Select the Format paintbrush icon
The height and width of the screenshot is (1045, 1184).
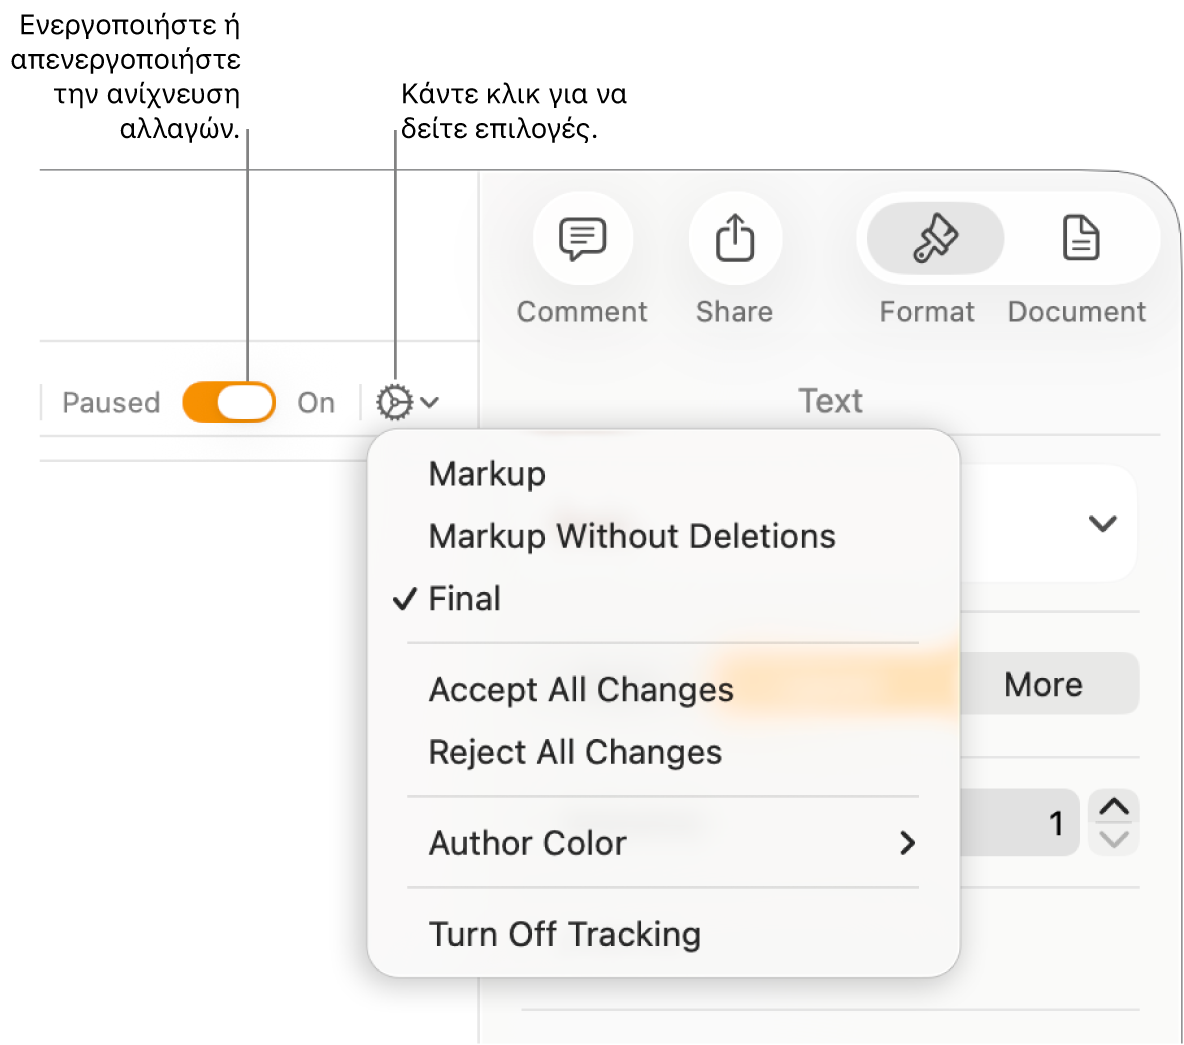coord(935,239)
